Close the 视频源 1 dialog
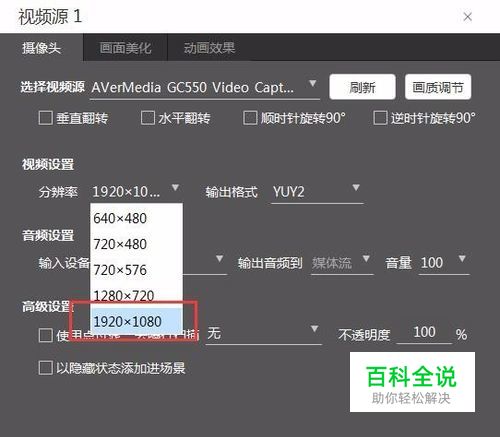The image size is (500, 437). click(467, 17)
